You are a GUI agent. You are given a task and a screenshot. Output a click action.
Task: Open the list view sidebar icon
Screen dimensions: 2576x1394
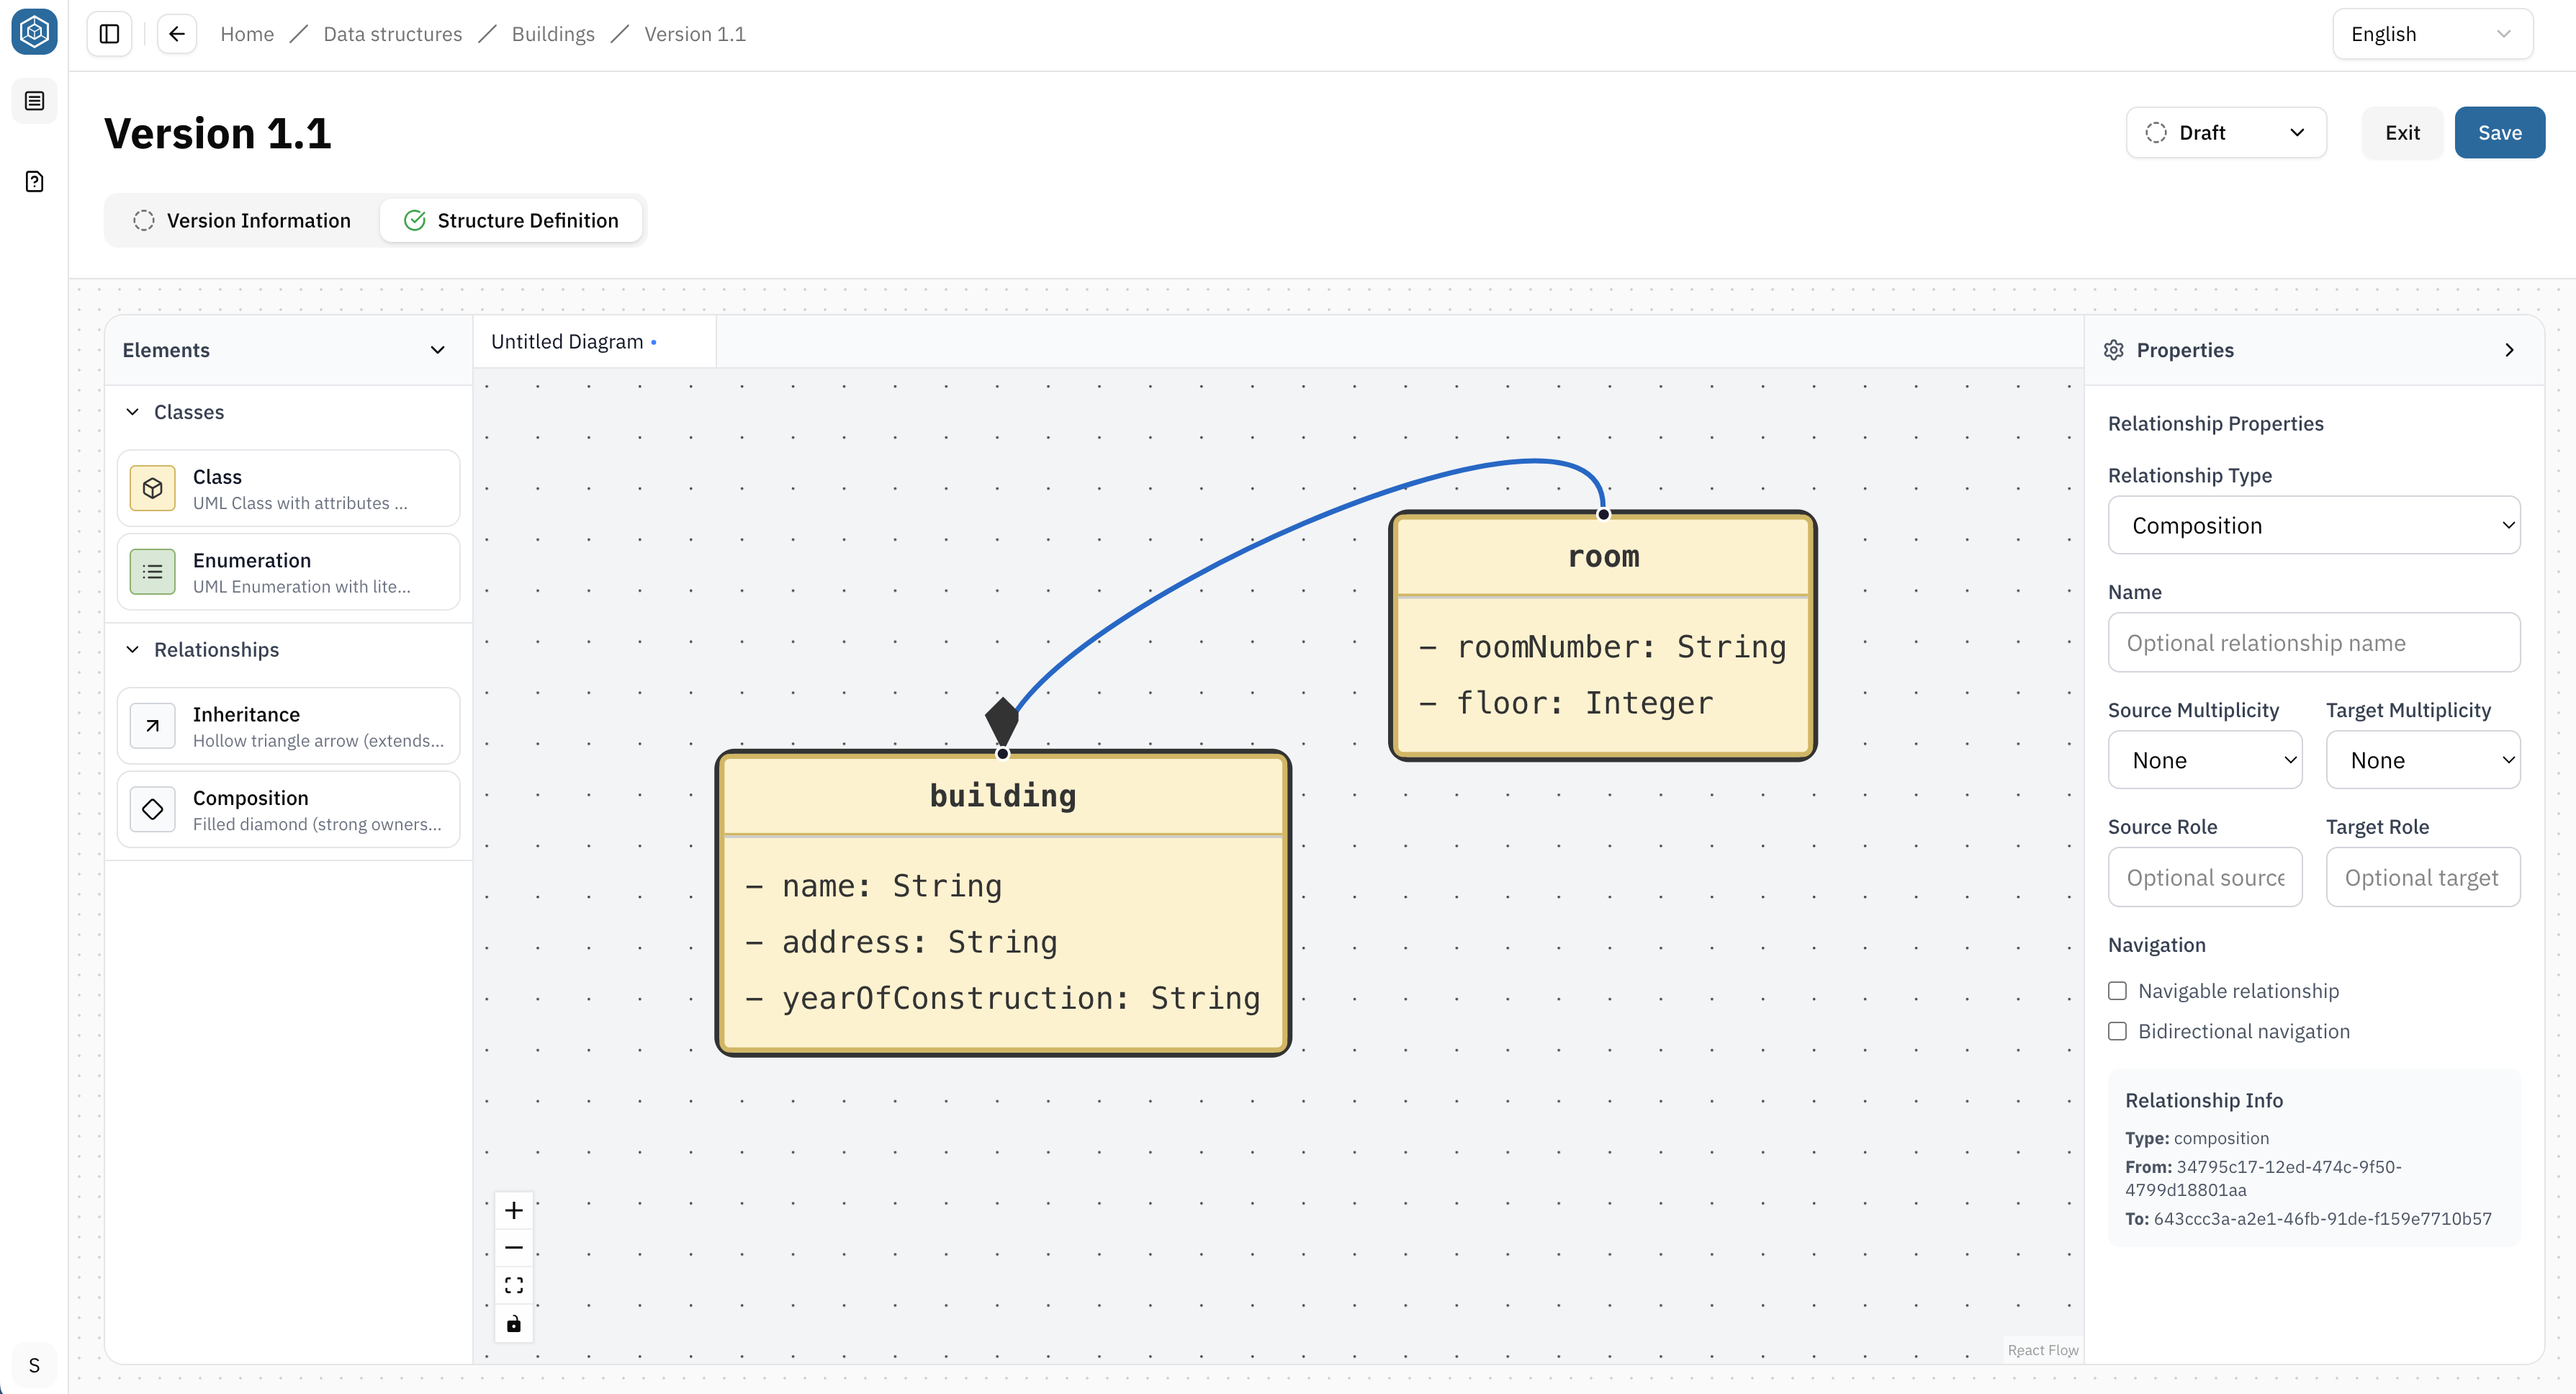[34, 101]
